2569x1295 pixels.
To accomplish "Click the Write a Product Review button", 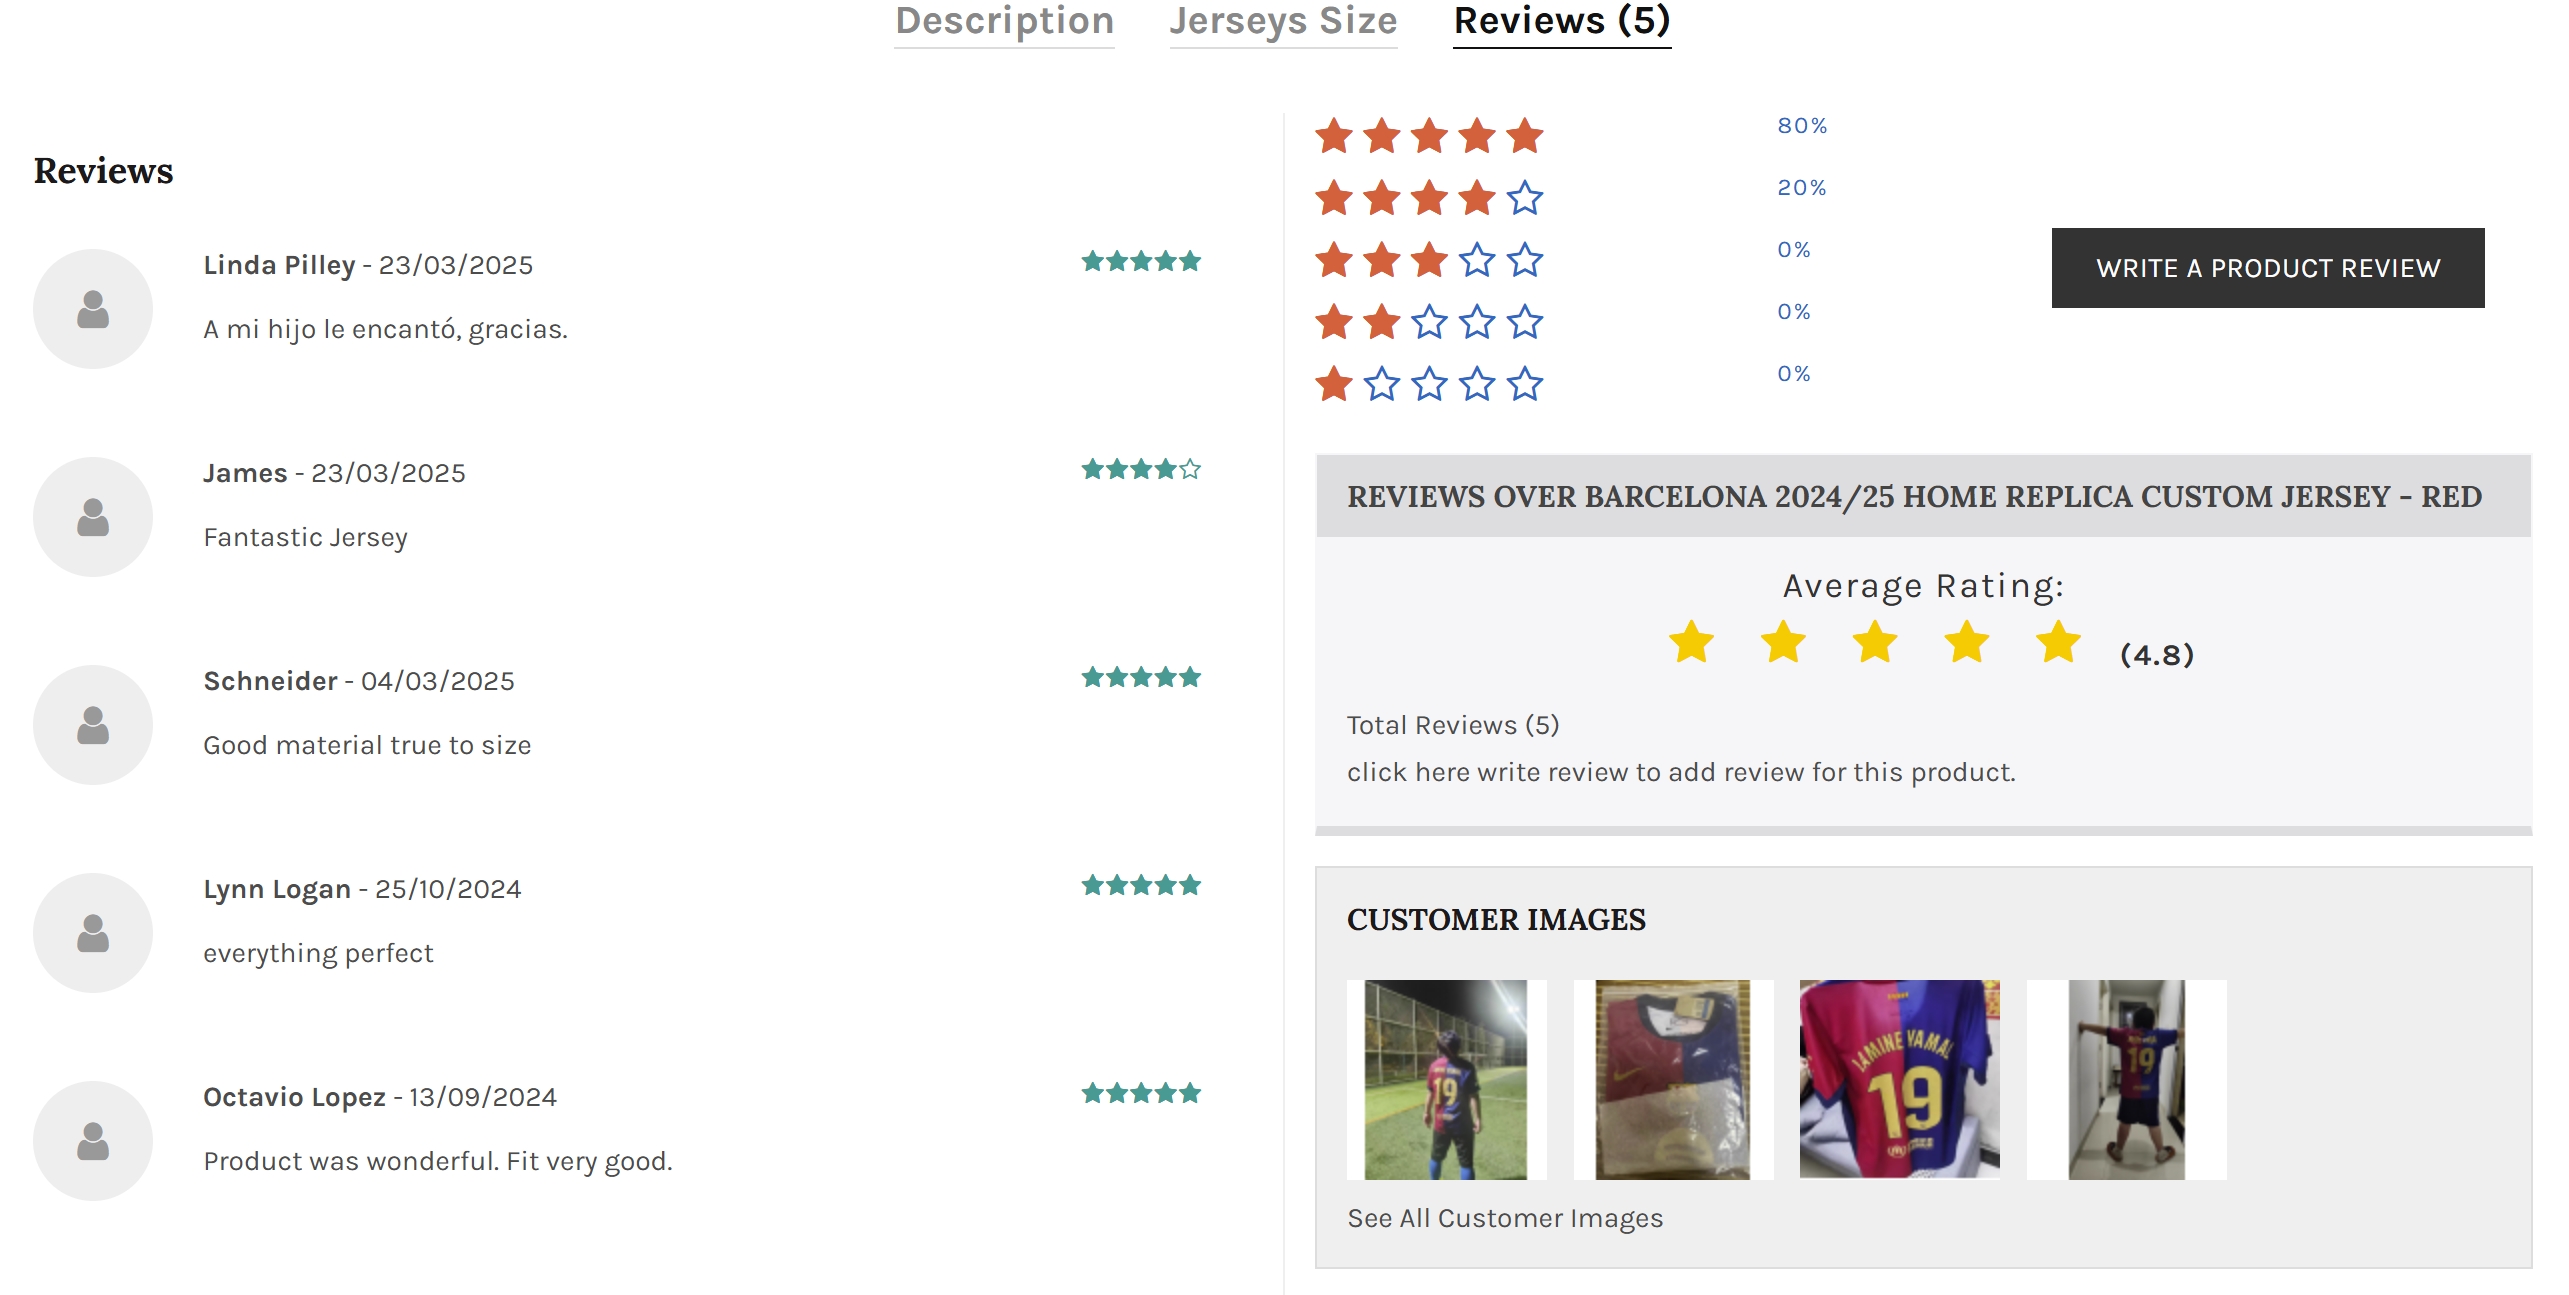I will (2267, 268).
